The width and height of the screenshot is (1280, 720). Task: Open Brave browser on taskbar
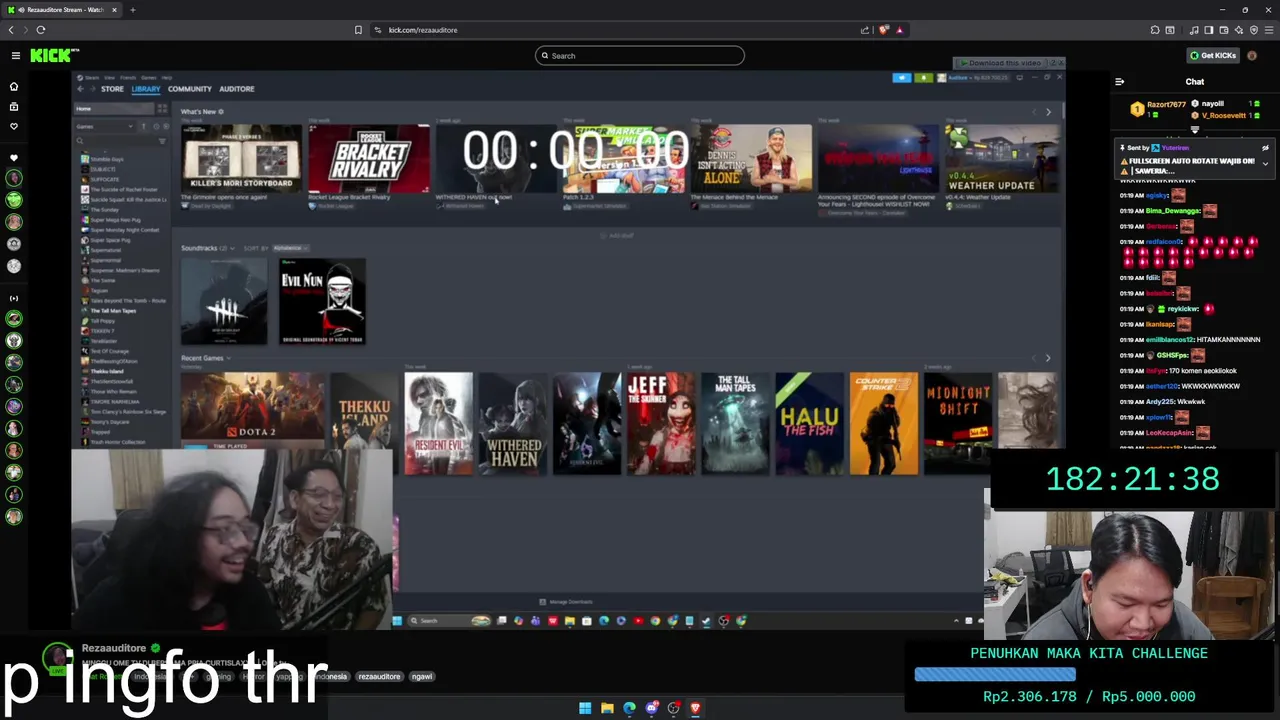695,709
